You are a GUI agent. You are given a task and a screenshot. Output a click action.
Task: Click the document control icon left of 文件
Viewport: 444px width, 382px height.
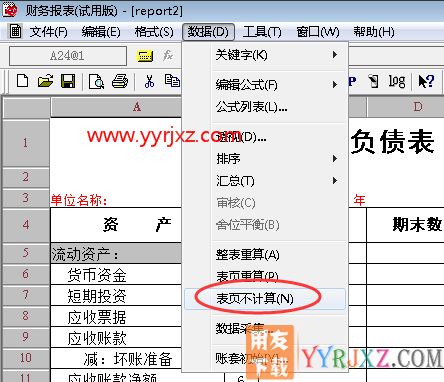pos(15,32)
